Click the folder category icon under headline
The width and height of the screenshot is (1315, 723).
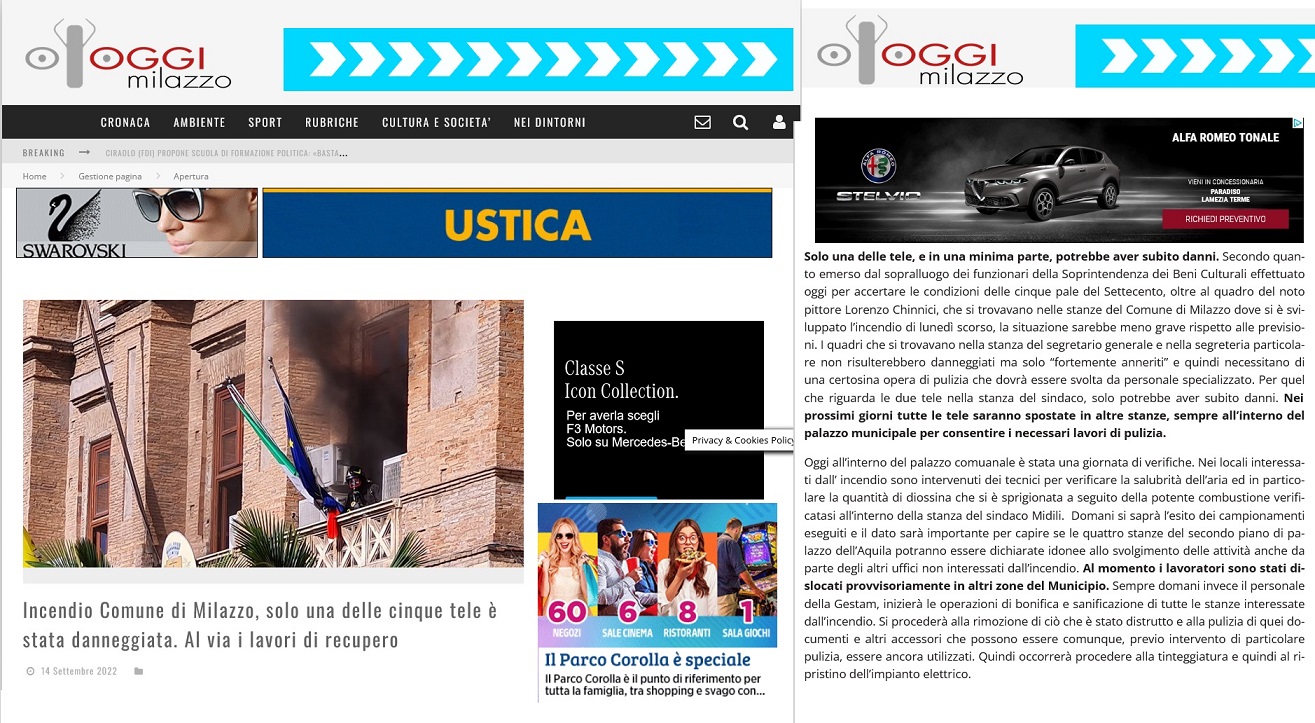click(x=138, y=671)
